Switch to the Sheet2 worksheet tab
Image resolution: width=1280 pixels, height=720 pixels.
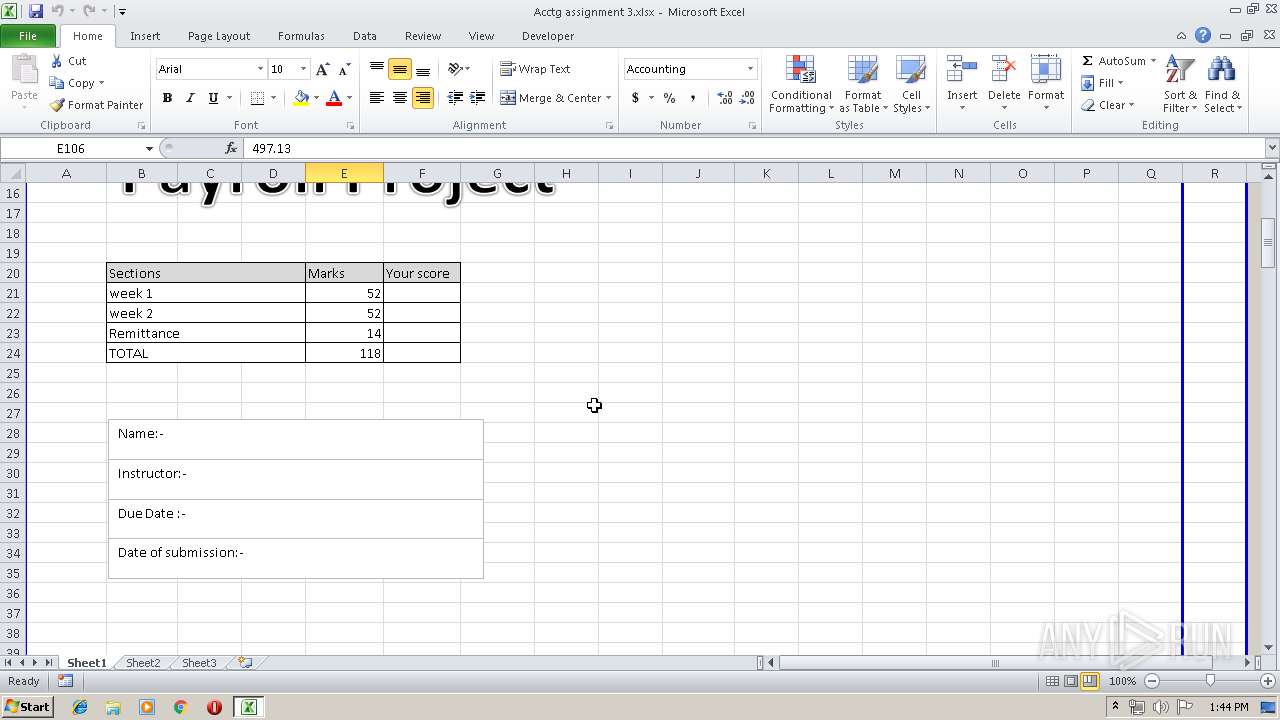tap(143, 662)
